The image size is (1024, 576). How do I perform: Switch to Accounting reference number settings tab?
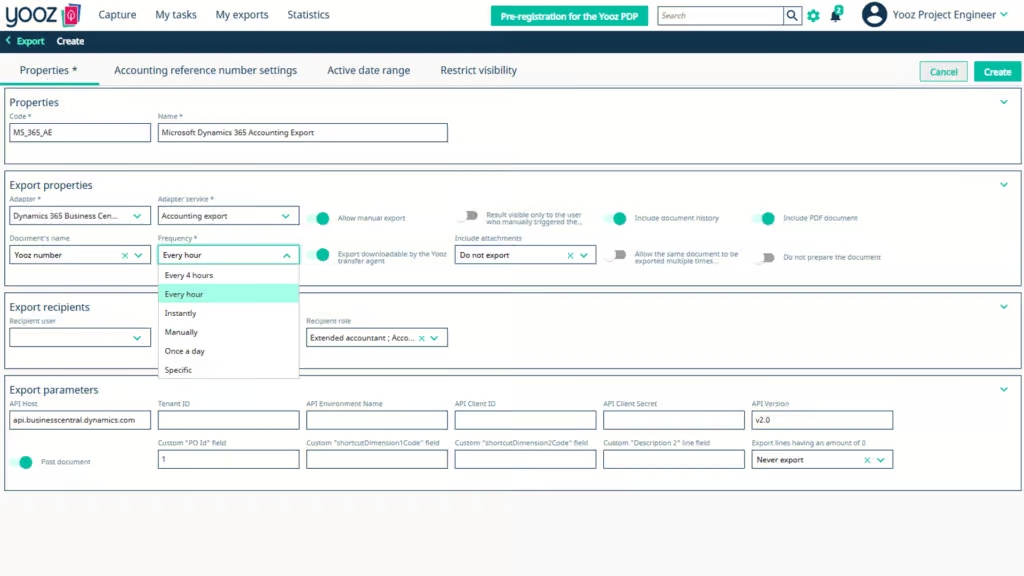(x=206, y=71)
